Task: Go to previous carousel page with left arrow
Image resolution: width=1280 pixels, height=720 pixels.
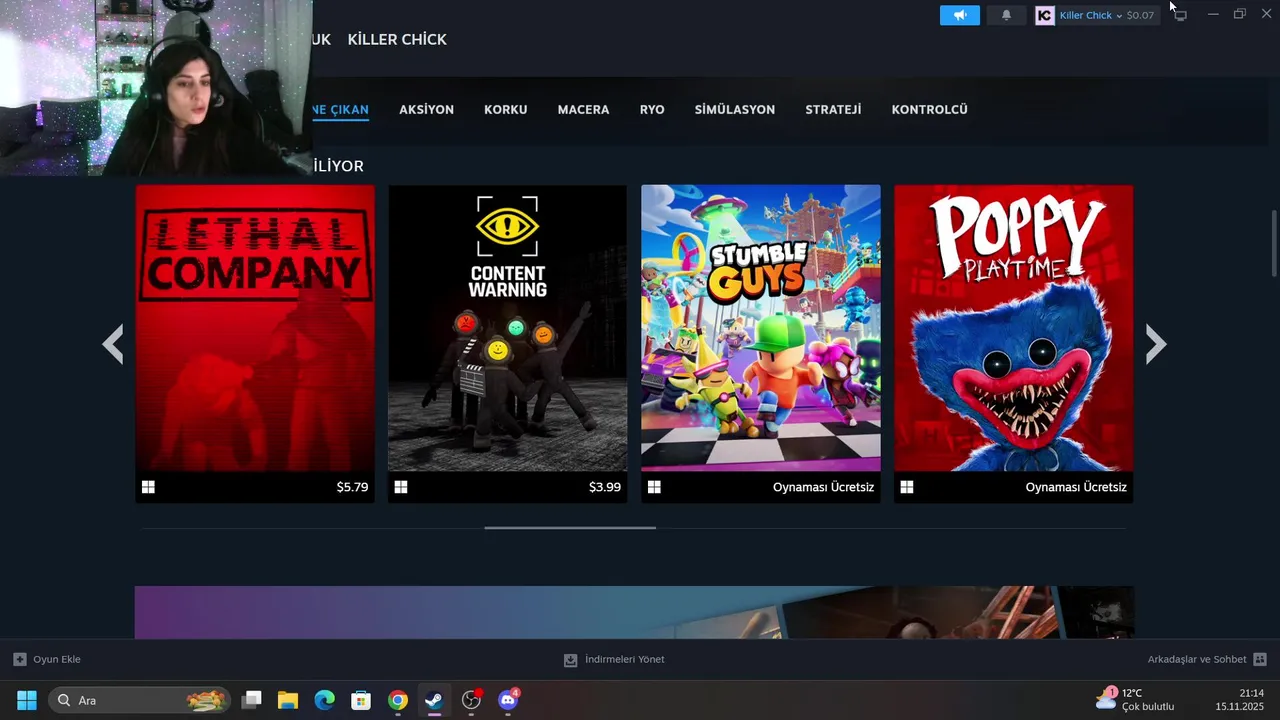Action: 112,344
